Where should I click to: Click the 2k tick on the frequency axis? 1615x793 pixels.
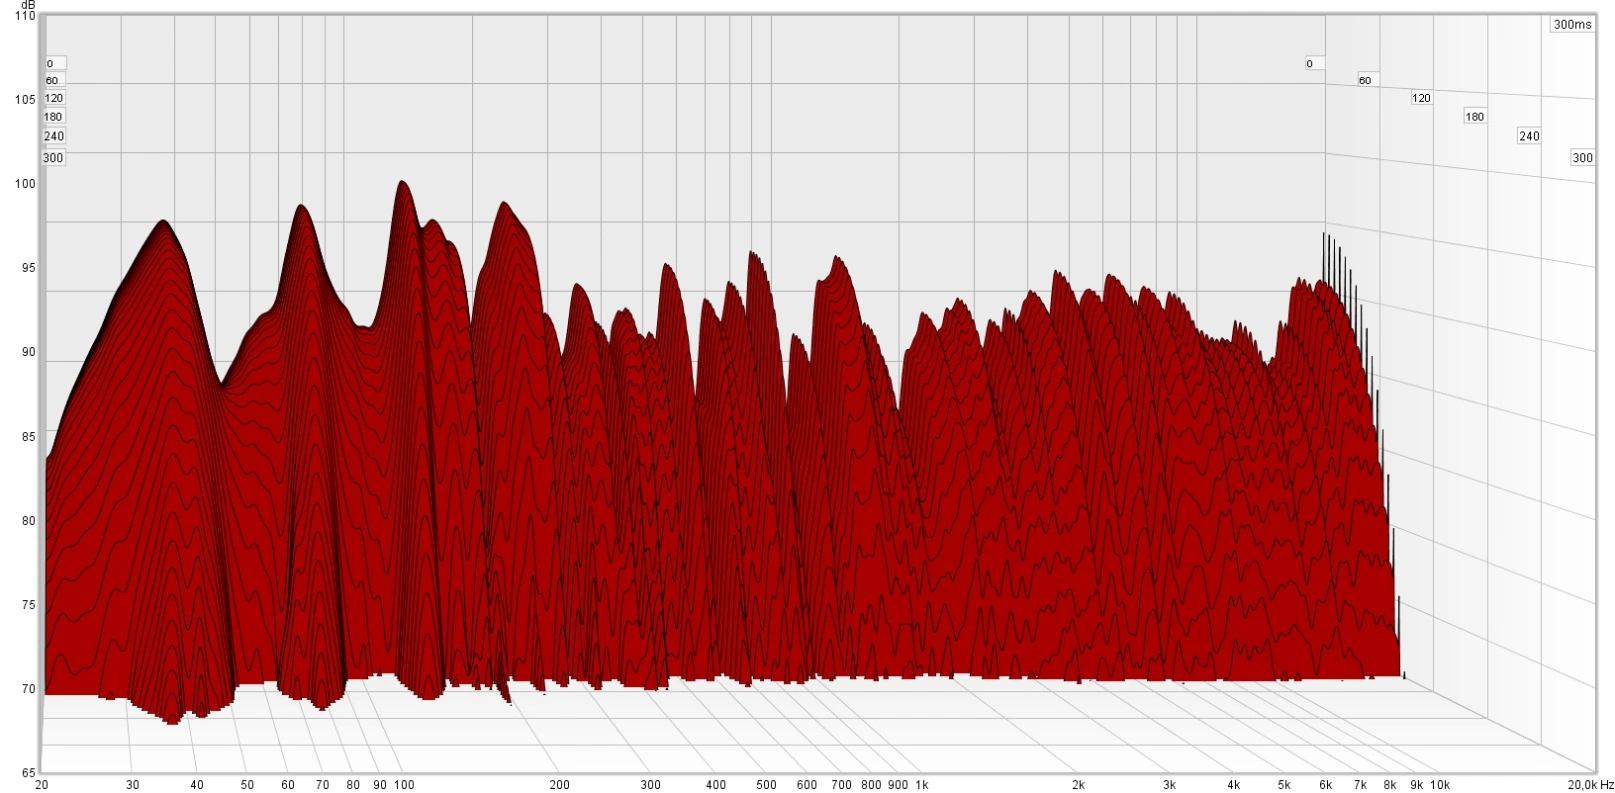1077,785
